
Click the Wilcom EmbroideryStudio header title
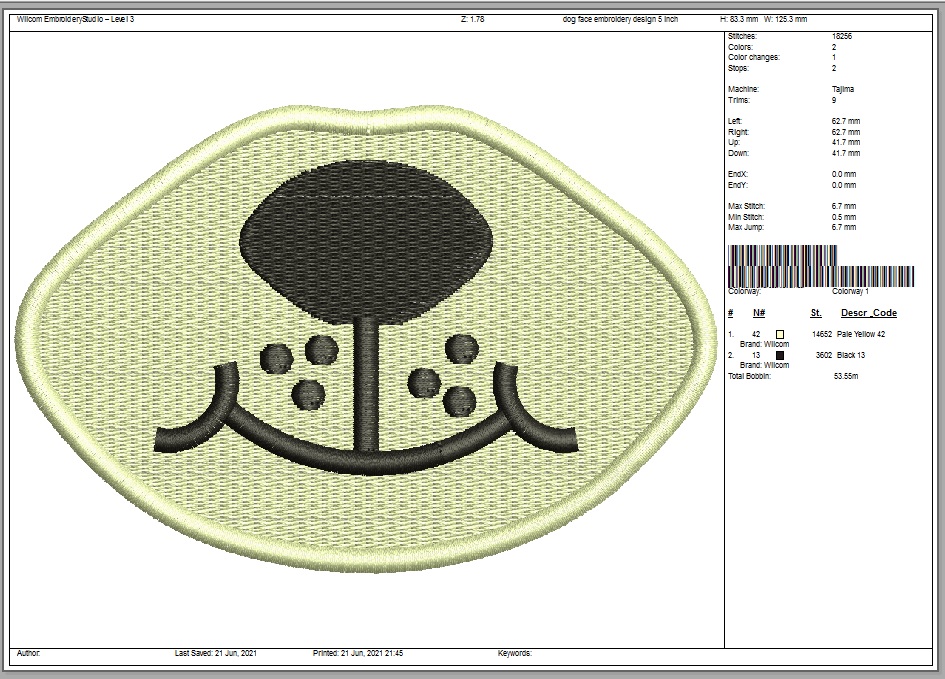76,19
